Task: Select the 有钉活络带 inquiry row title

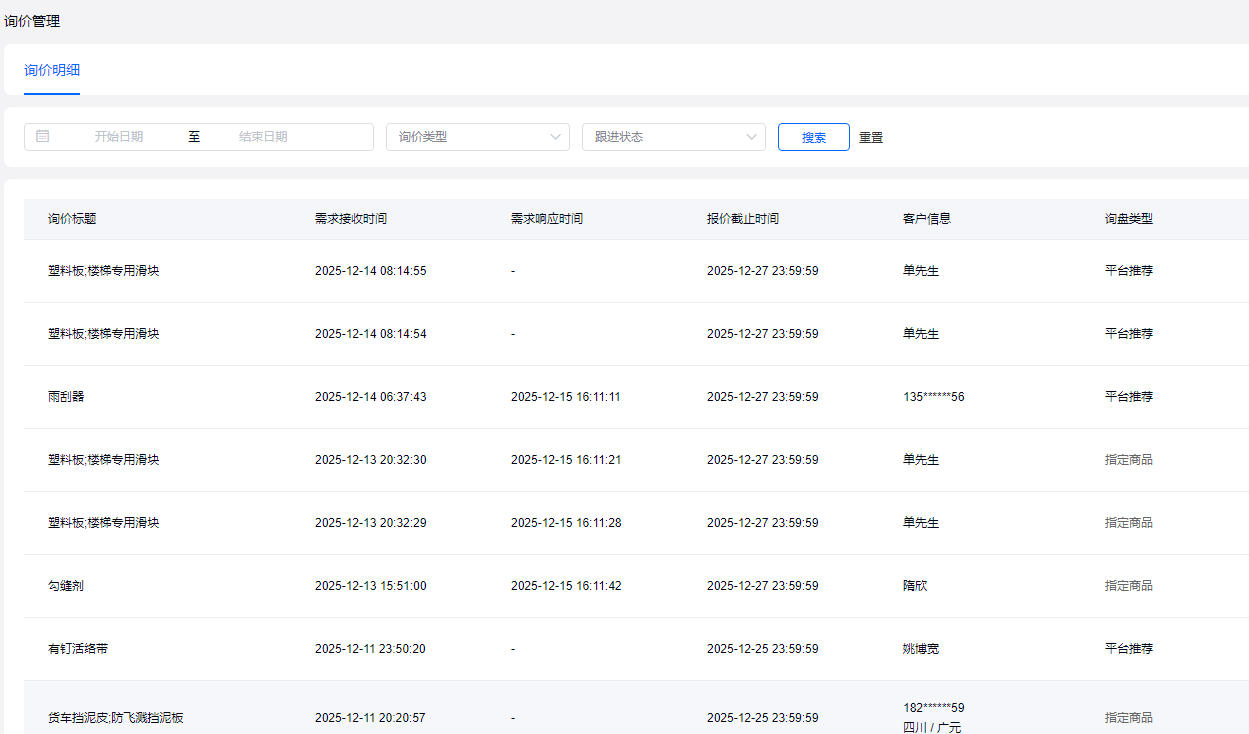Action: coord(78,649)
